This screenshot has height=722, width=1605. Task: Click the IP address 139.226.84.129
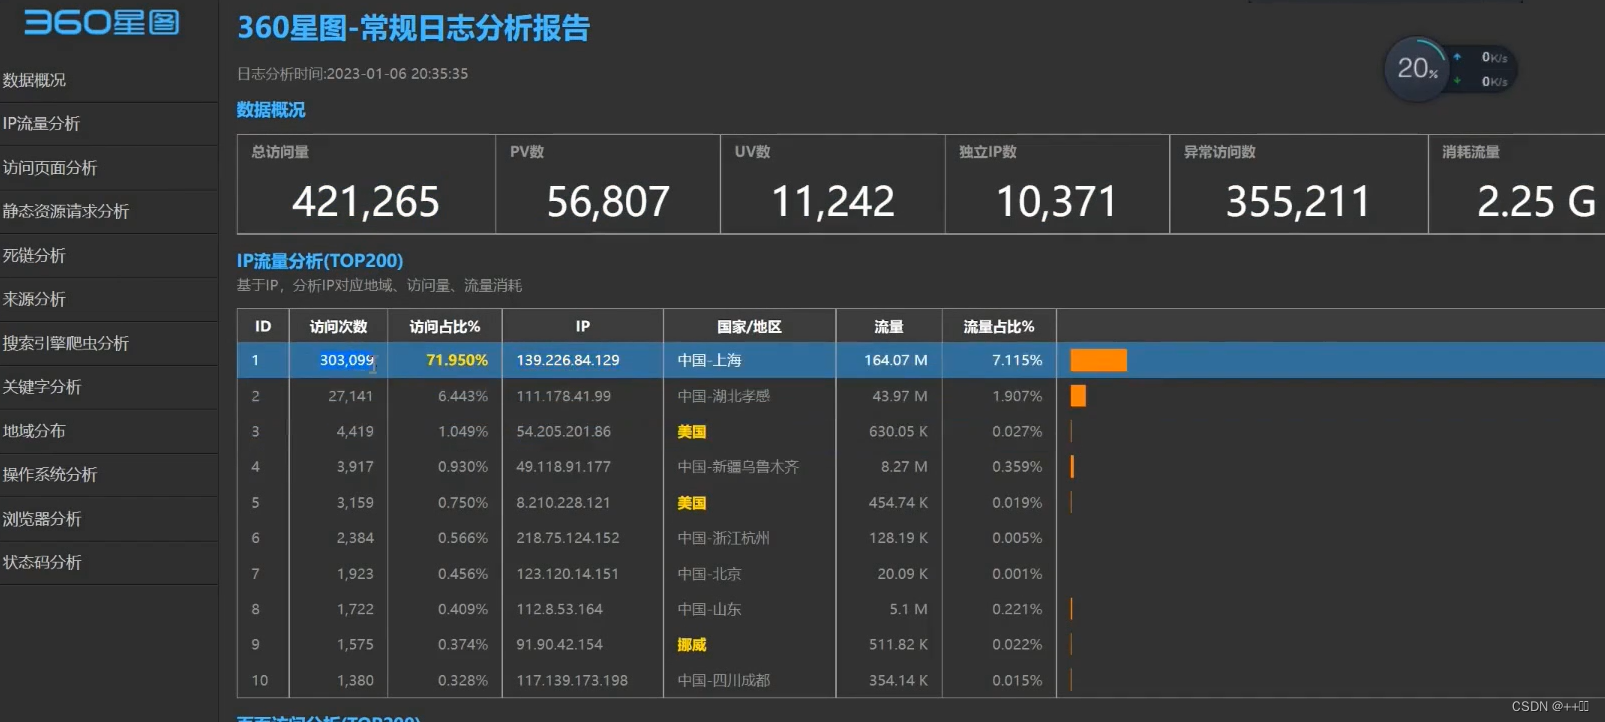point(568,360)
